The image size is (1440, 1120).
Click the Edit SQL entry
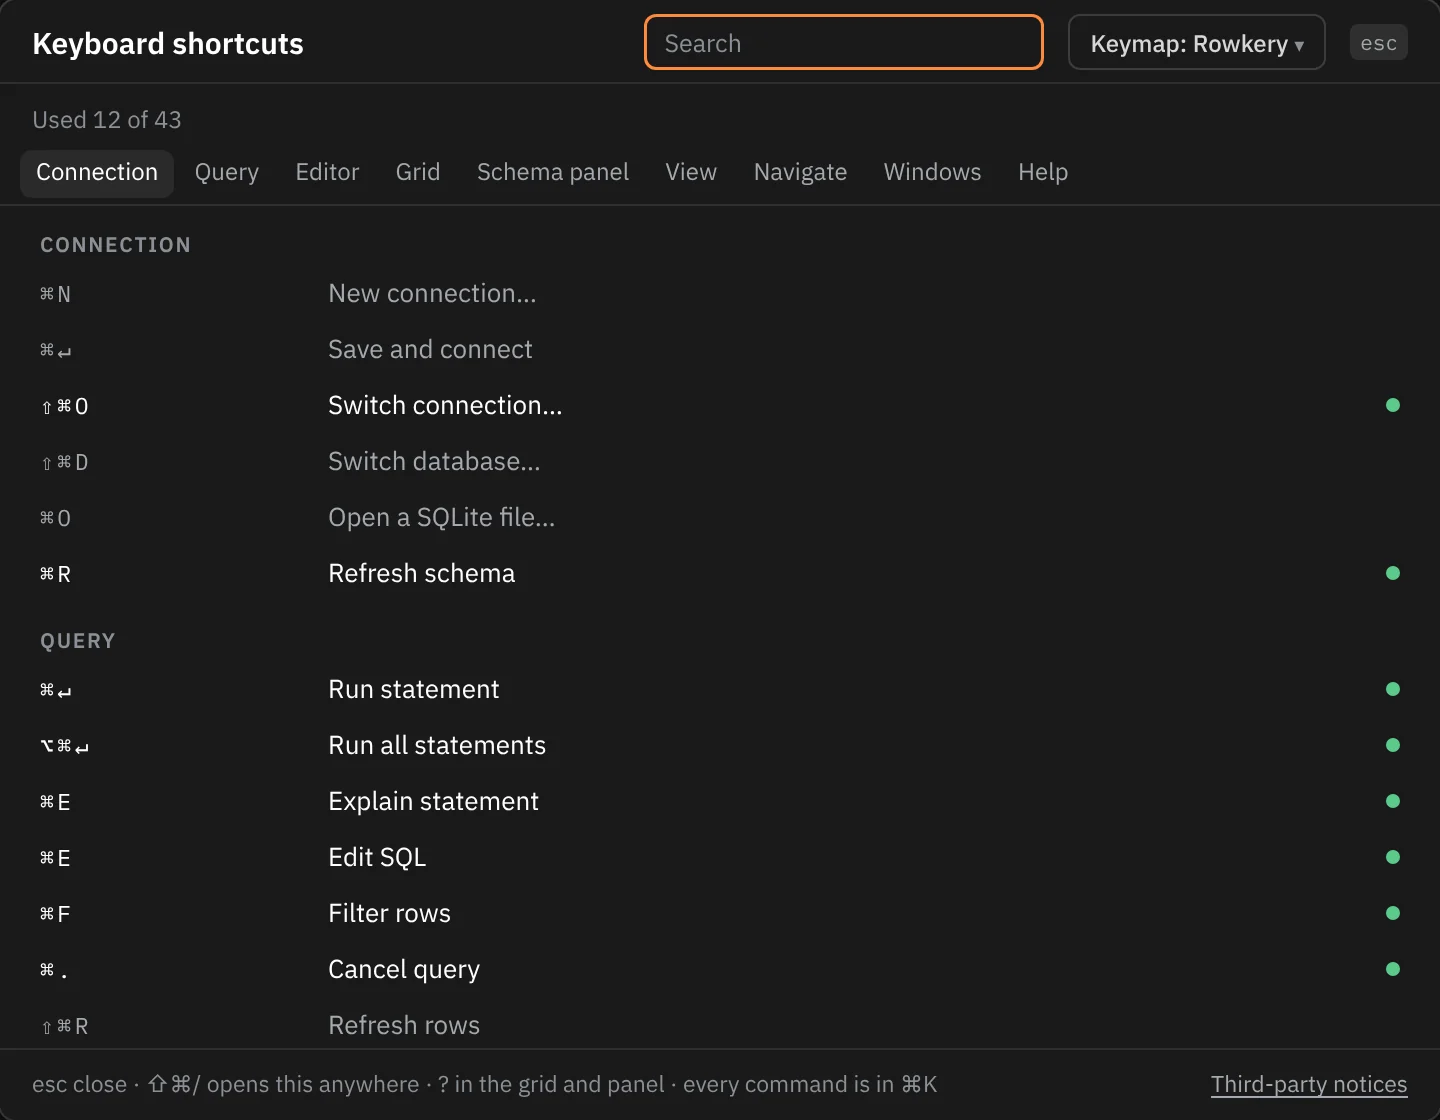click(720, 858)
